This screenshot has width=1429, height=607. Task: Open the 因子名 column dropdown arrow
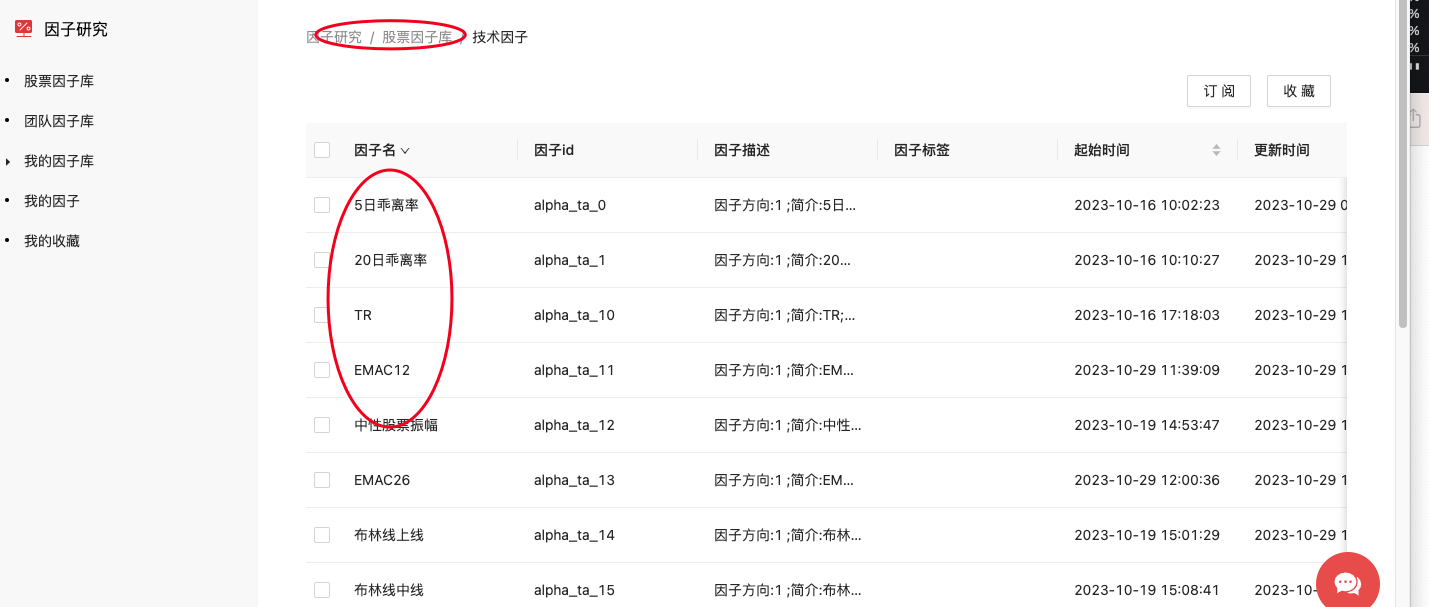[x=405, y=151]
